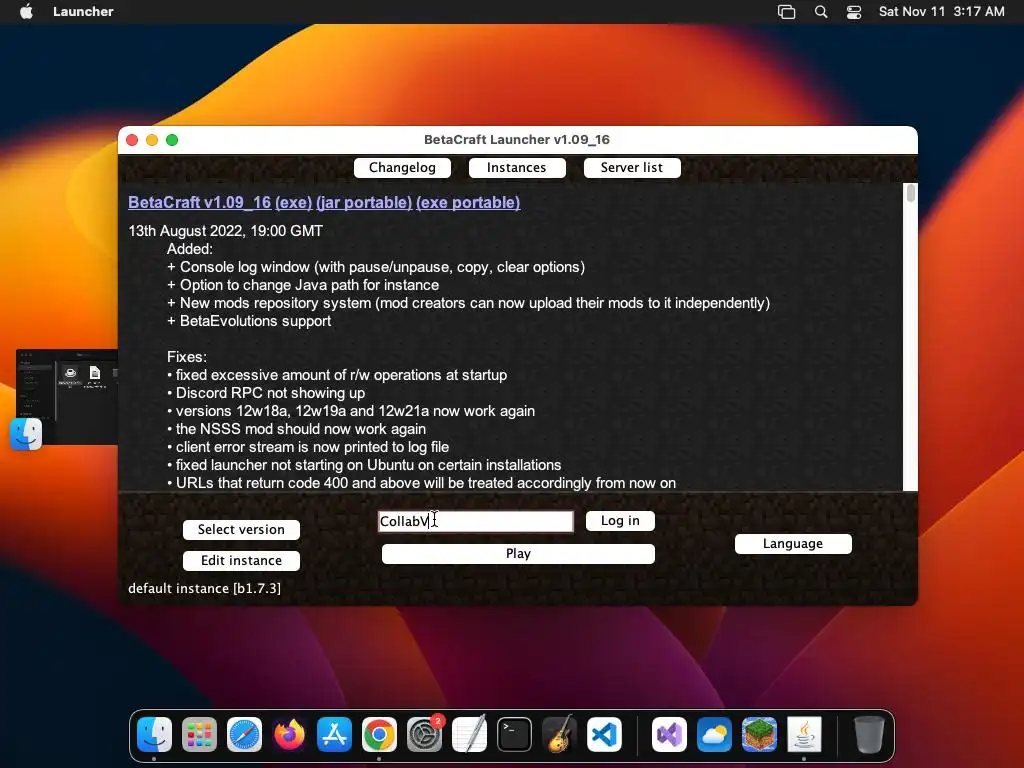
Task: Launch Google Chrome from the dock
Action: (379, 735)
